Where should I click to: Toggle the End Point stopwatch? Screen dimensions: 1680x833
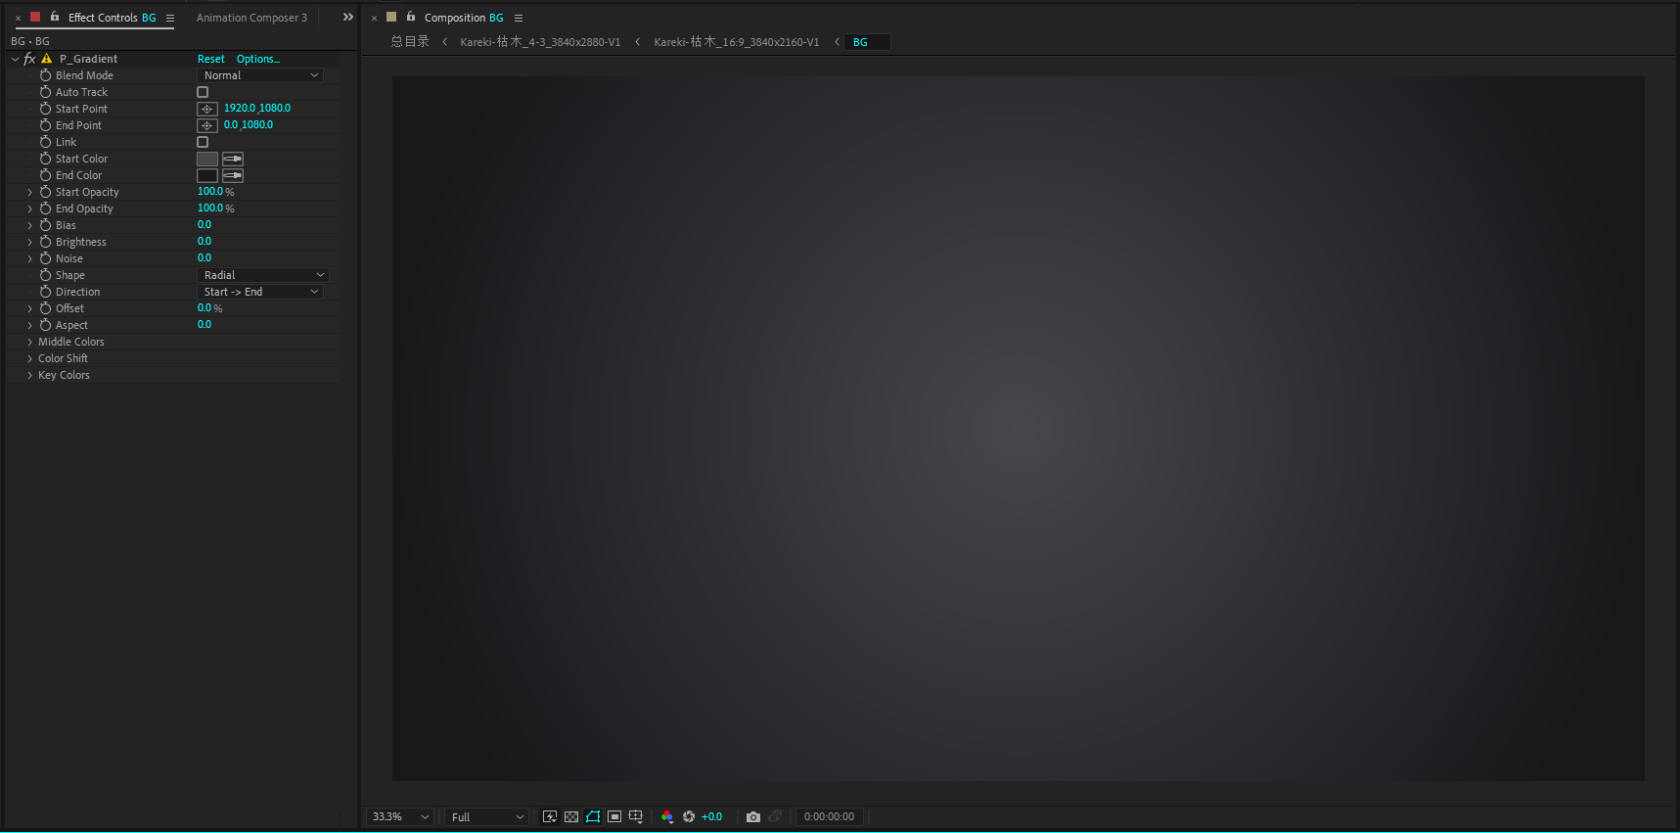click(x=45, y=125)
